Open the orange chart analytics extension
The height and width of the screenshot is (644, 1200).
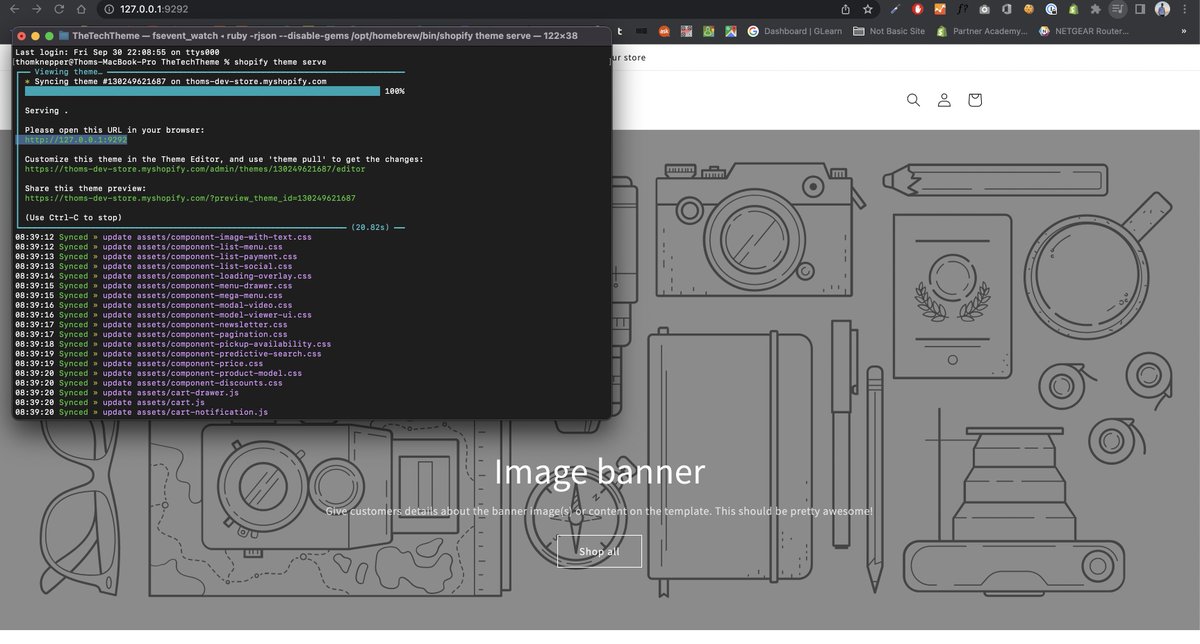pos(940,9)
